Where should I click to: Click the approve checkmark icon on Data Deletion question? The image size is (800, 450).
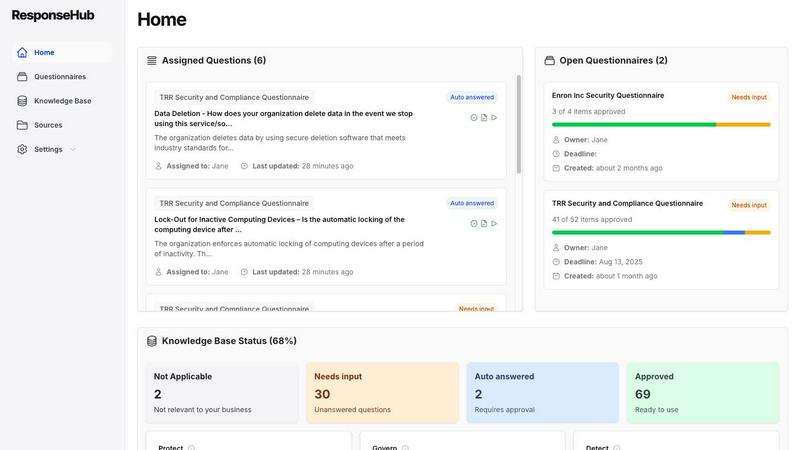click(x=474, y=118)
